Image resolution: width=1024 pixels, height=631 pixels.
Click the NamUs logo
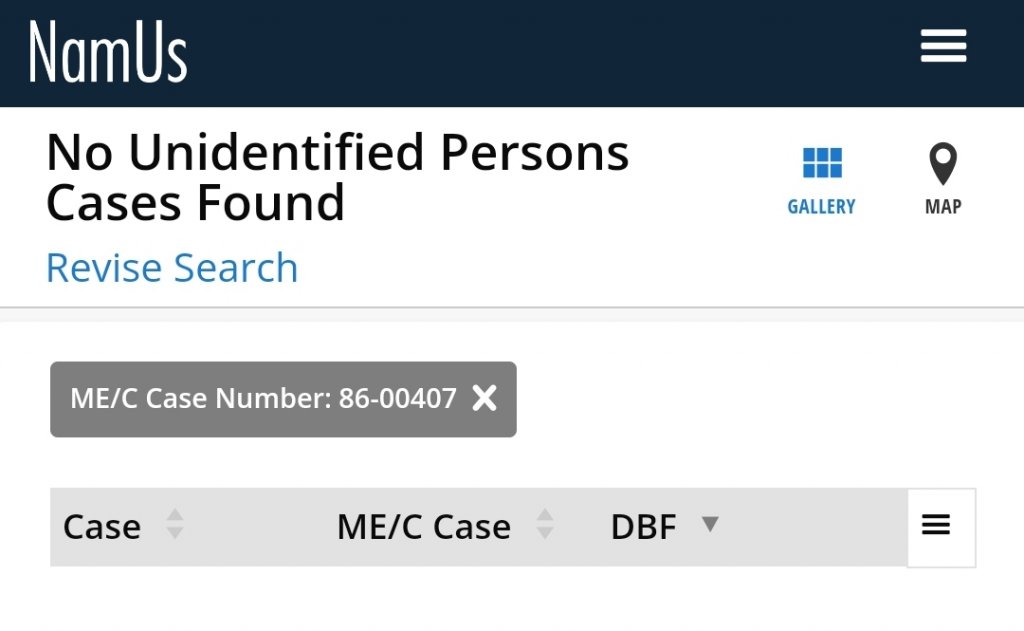(x=108, y=51)
